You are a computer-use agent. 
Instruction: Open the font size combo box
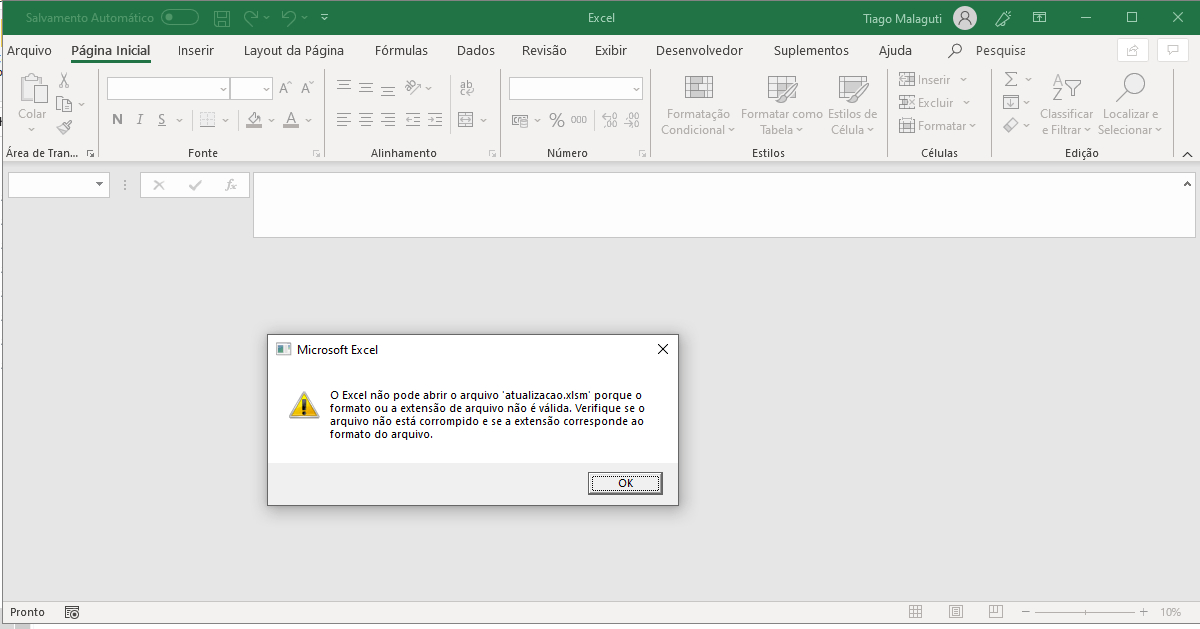[252, 89]
